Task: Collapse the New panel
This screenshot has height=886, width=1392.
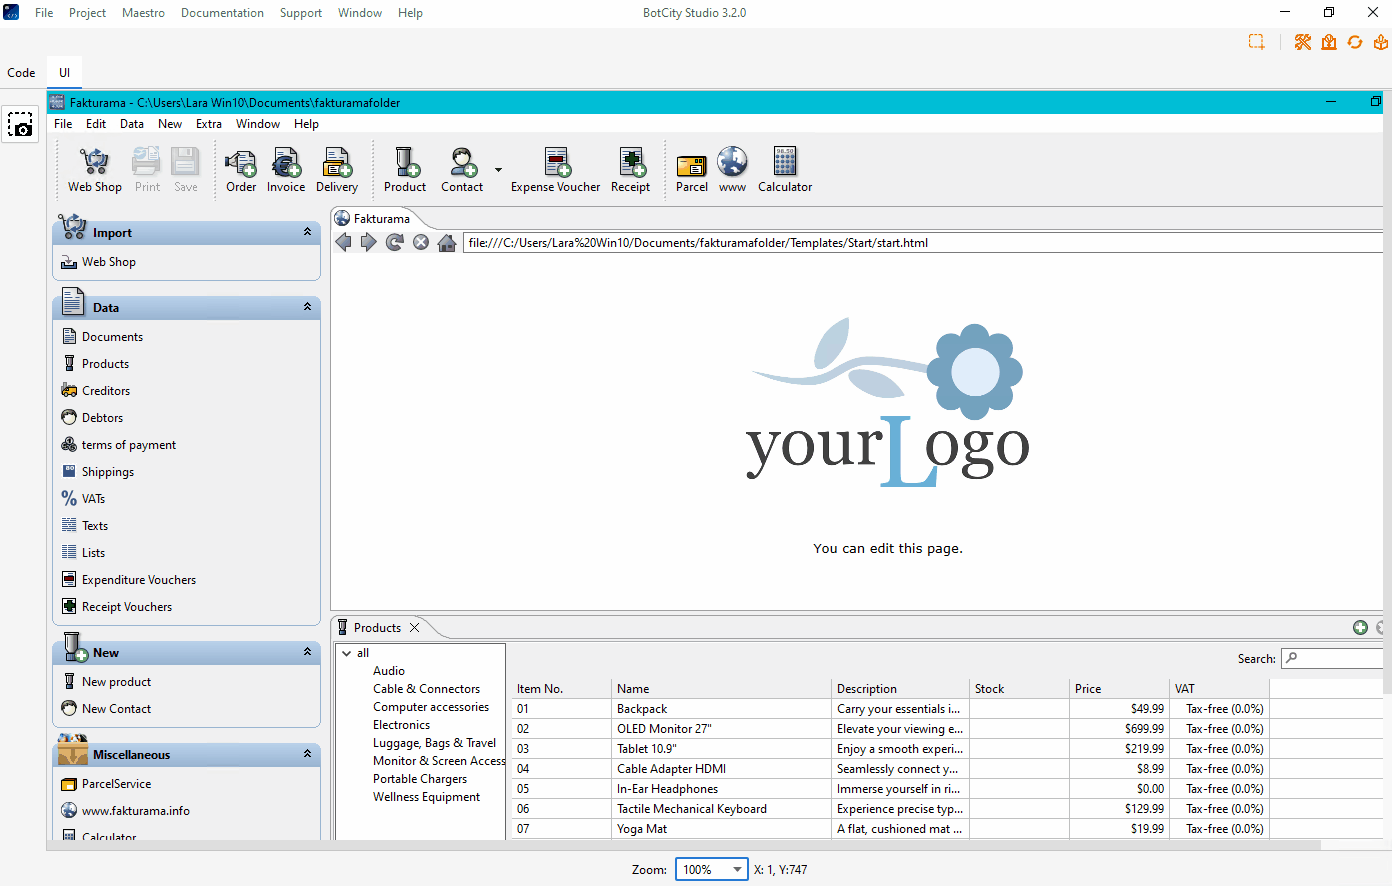Action: click(x=307, y=652)
